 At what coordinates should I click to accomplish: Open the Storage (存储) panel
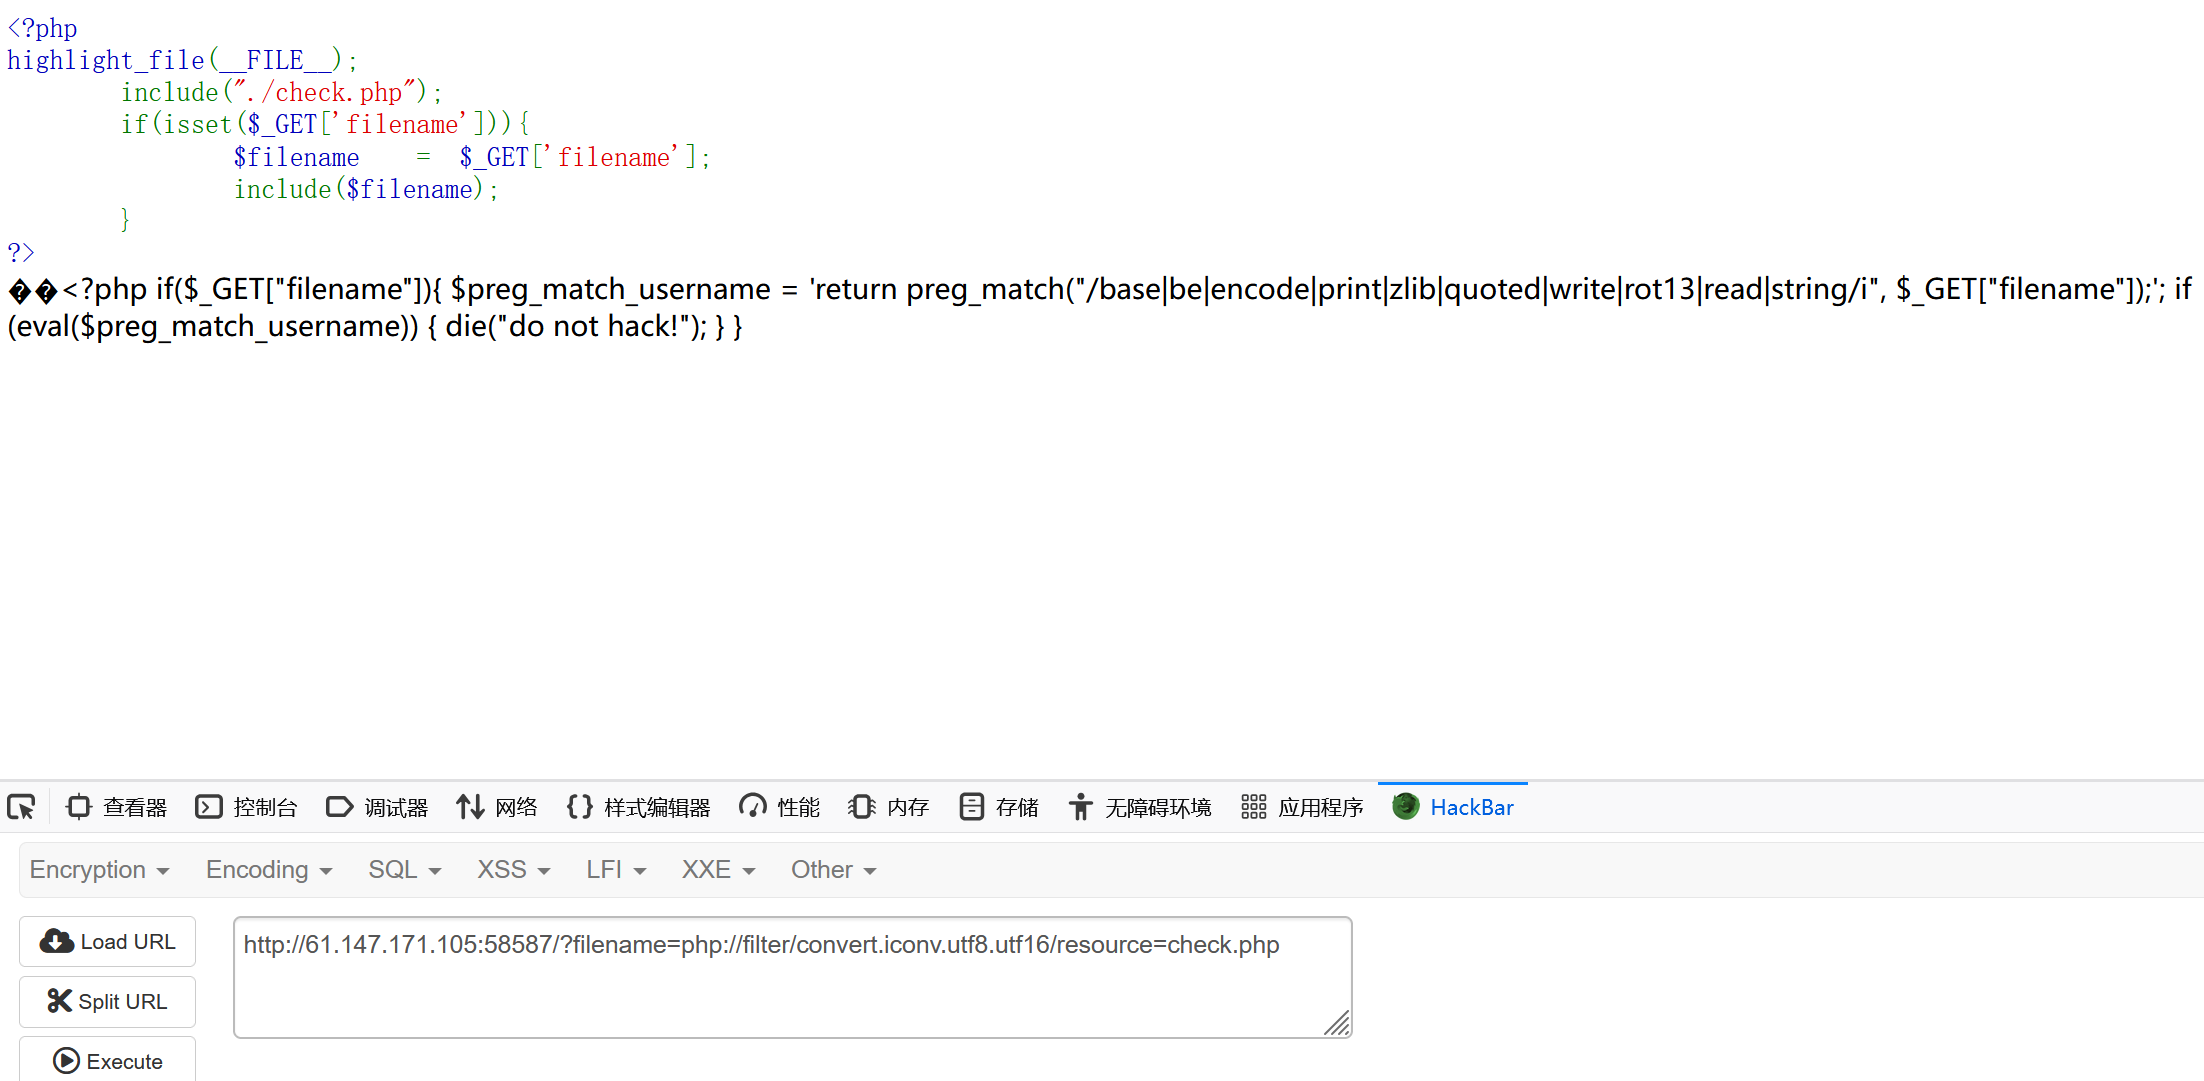pos(998,807)
